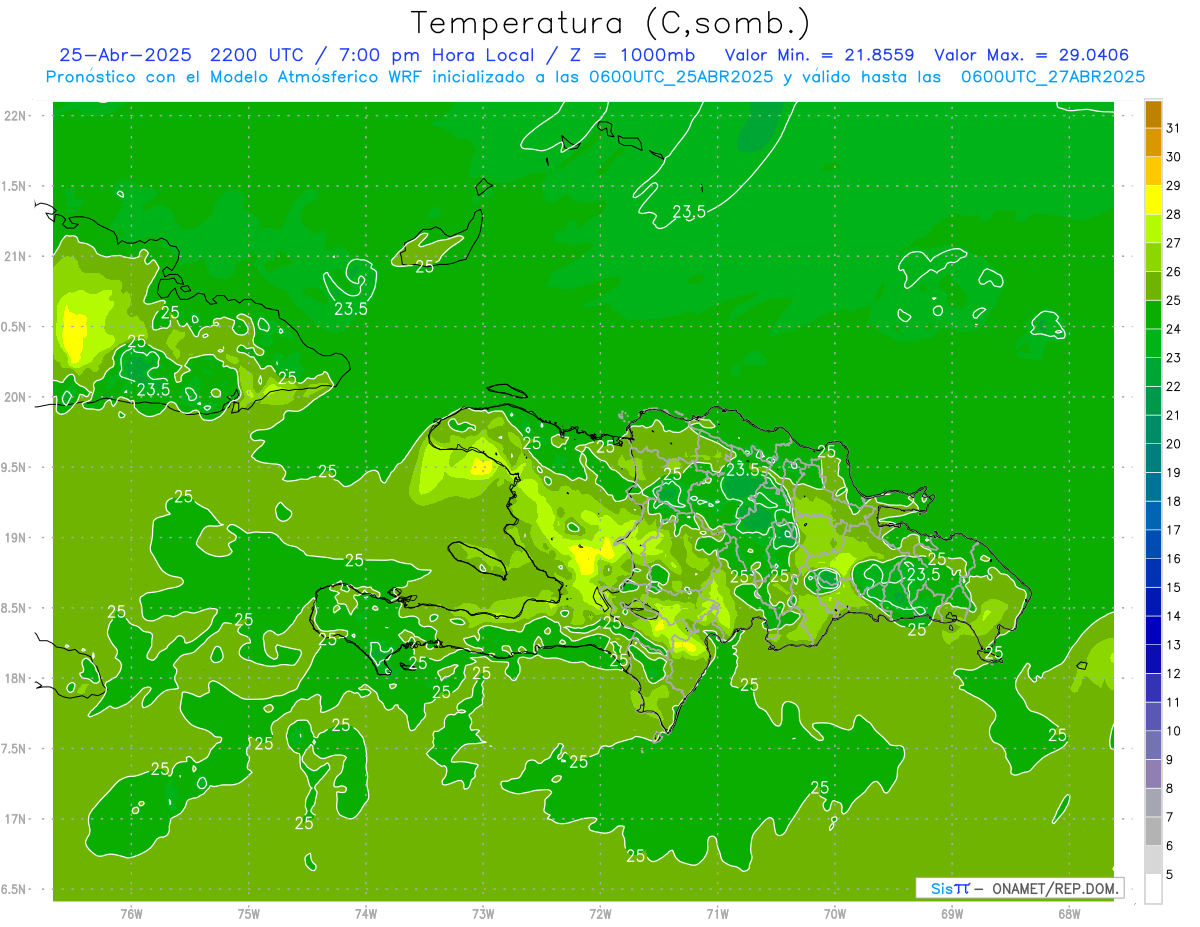Click the longitude axis label '74W'
This screenshot has width=1200, height=927.
click(x=366, y=914)
